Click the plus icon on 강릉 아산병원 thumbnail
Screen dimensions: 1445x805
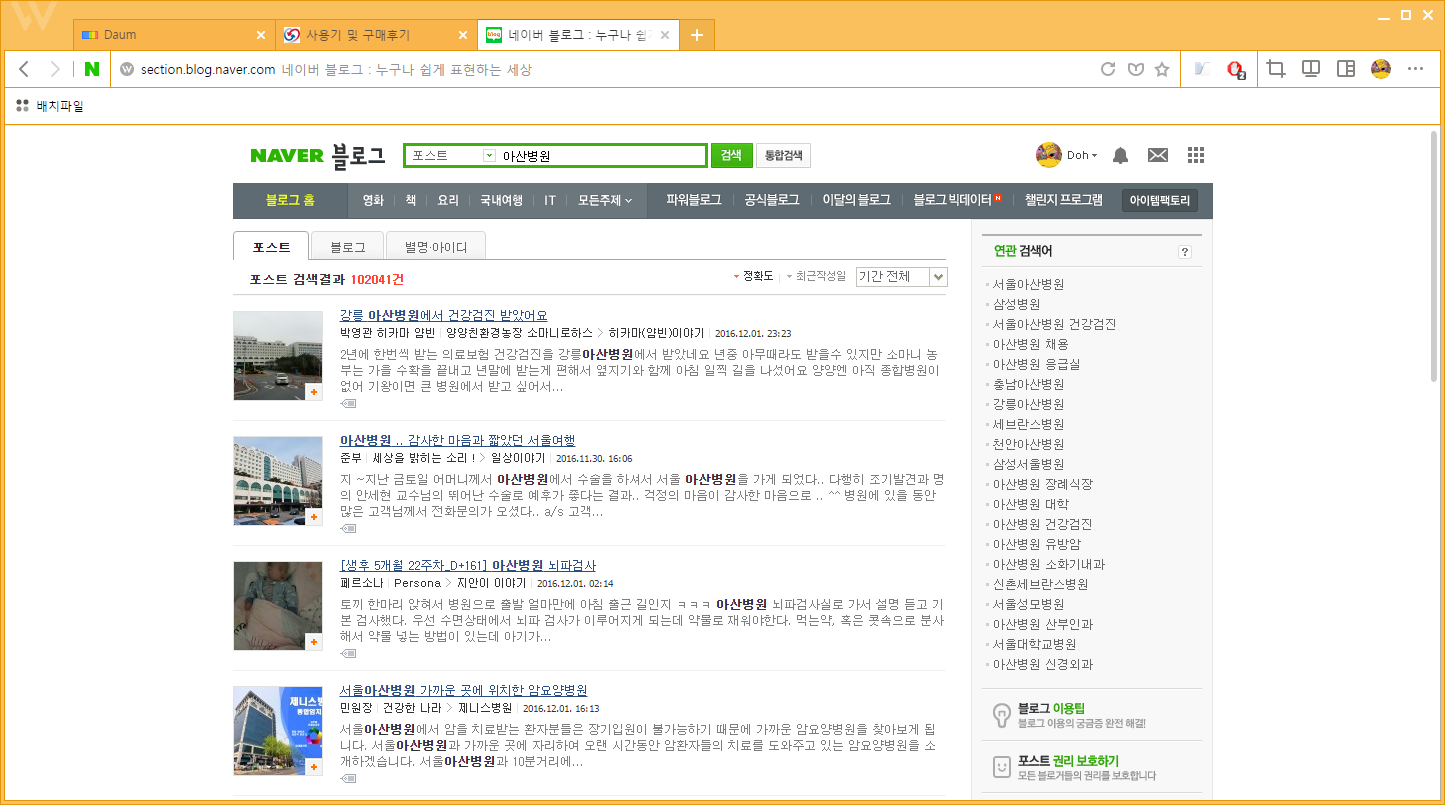coord(314,392)
